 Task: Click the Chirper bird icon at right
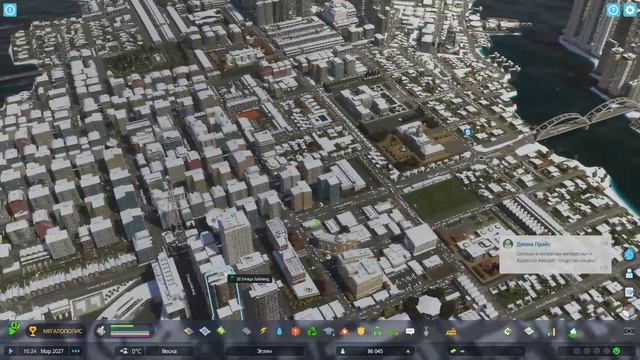(629, 254)
